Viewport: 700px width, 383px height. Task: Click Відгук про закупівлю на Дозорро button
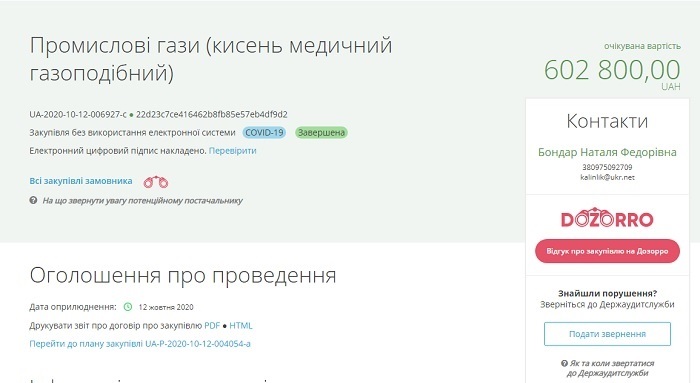[607, 251]
